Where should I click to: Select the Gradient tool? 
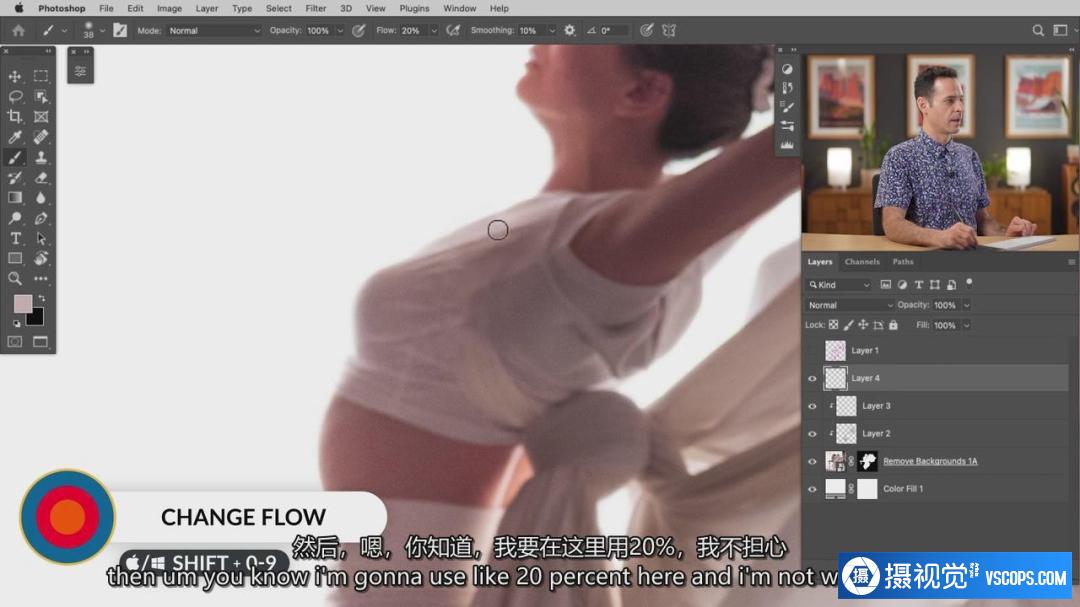(x=14, y=198)
